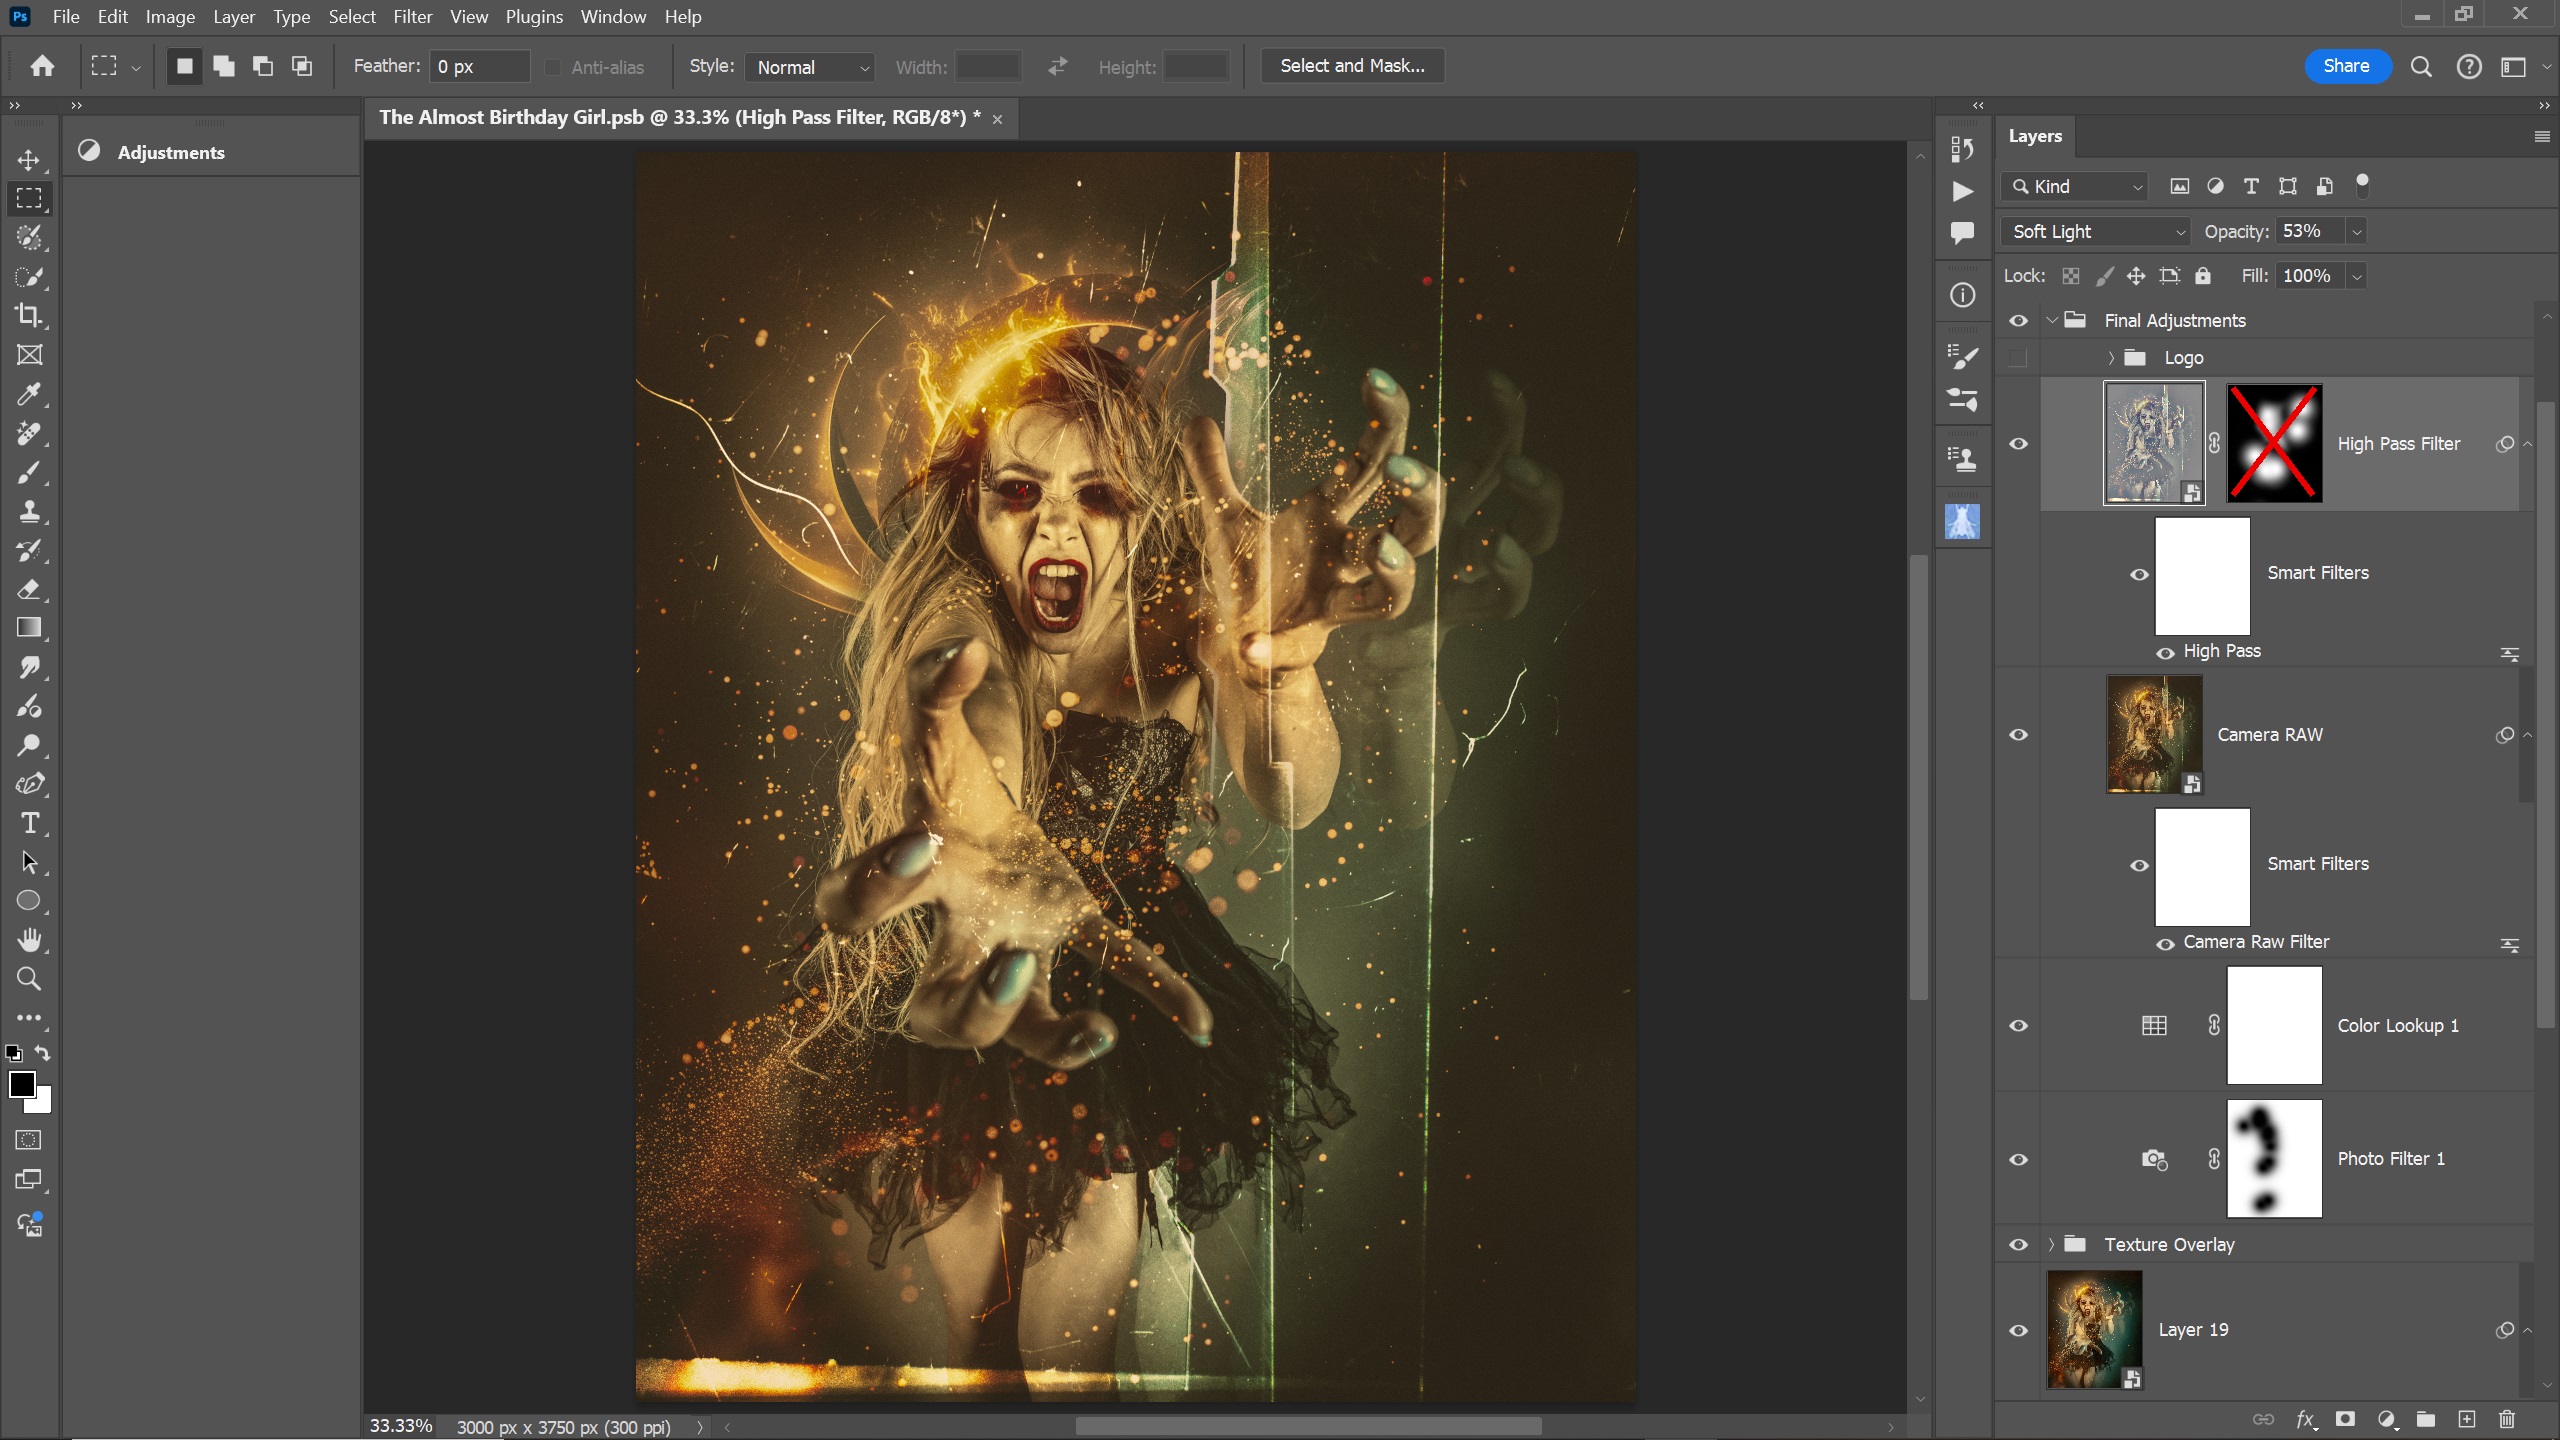Select the Crop tool
This screenshot has width=2560, height=1440.
pyautogui.click(x=29, y=316)
